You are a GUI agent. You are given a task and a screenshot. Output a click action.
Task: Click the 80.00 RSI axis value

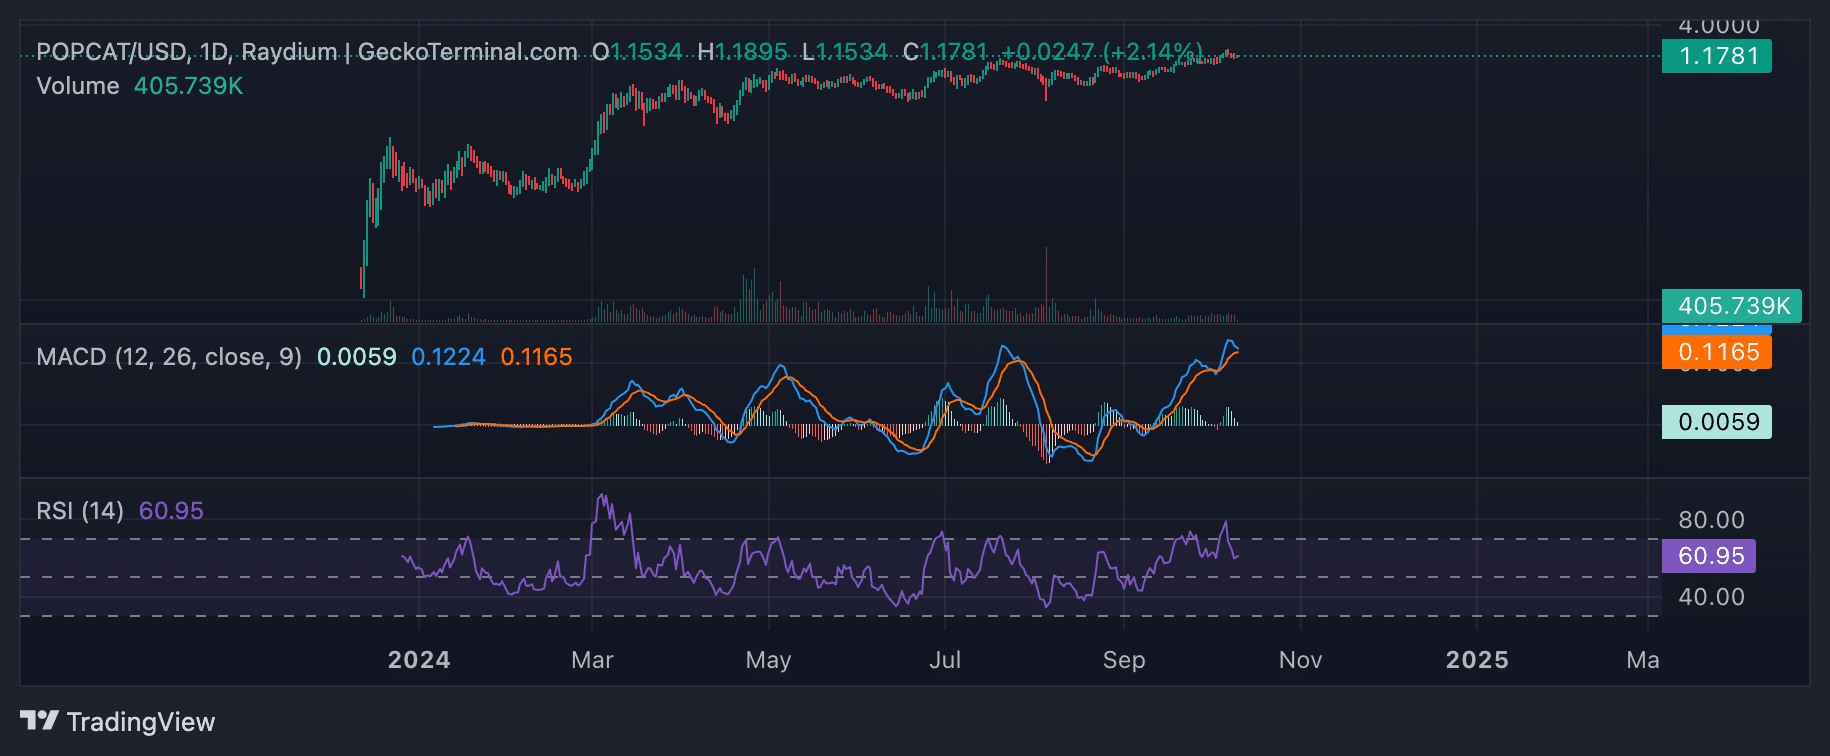1711,520
